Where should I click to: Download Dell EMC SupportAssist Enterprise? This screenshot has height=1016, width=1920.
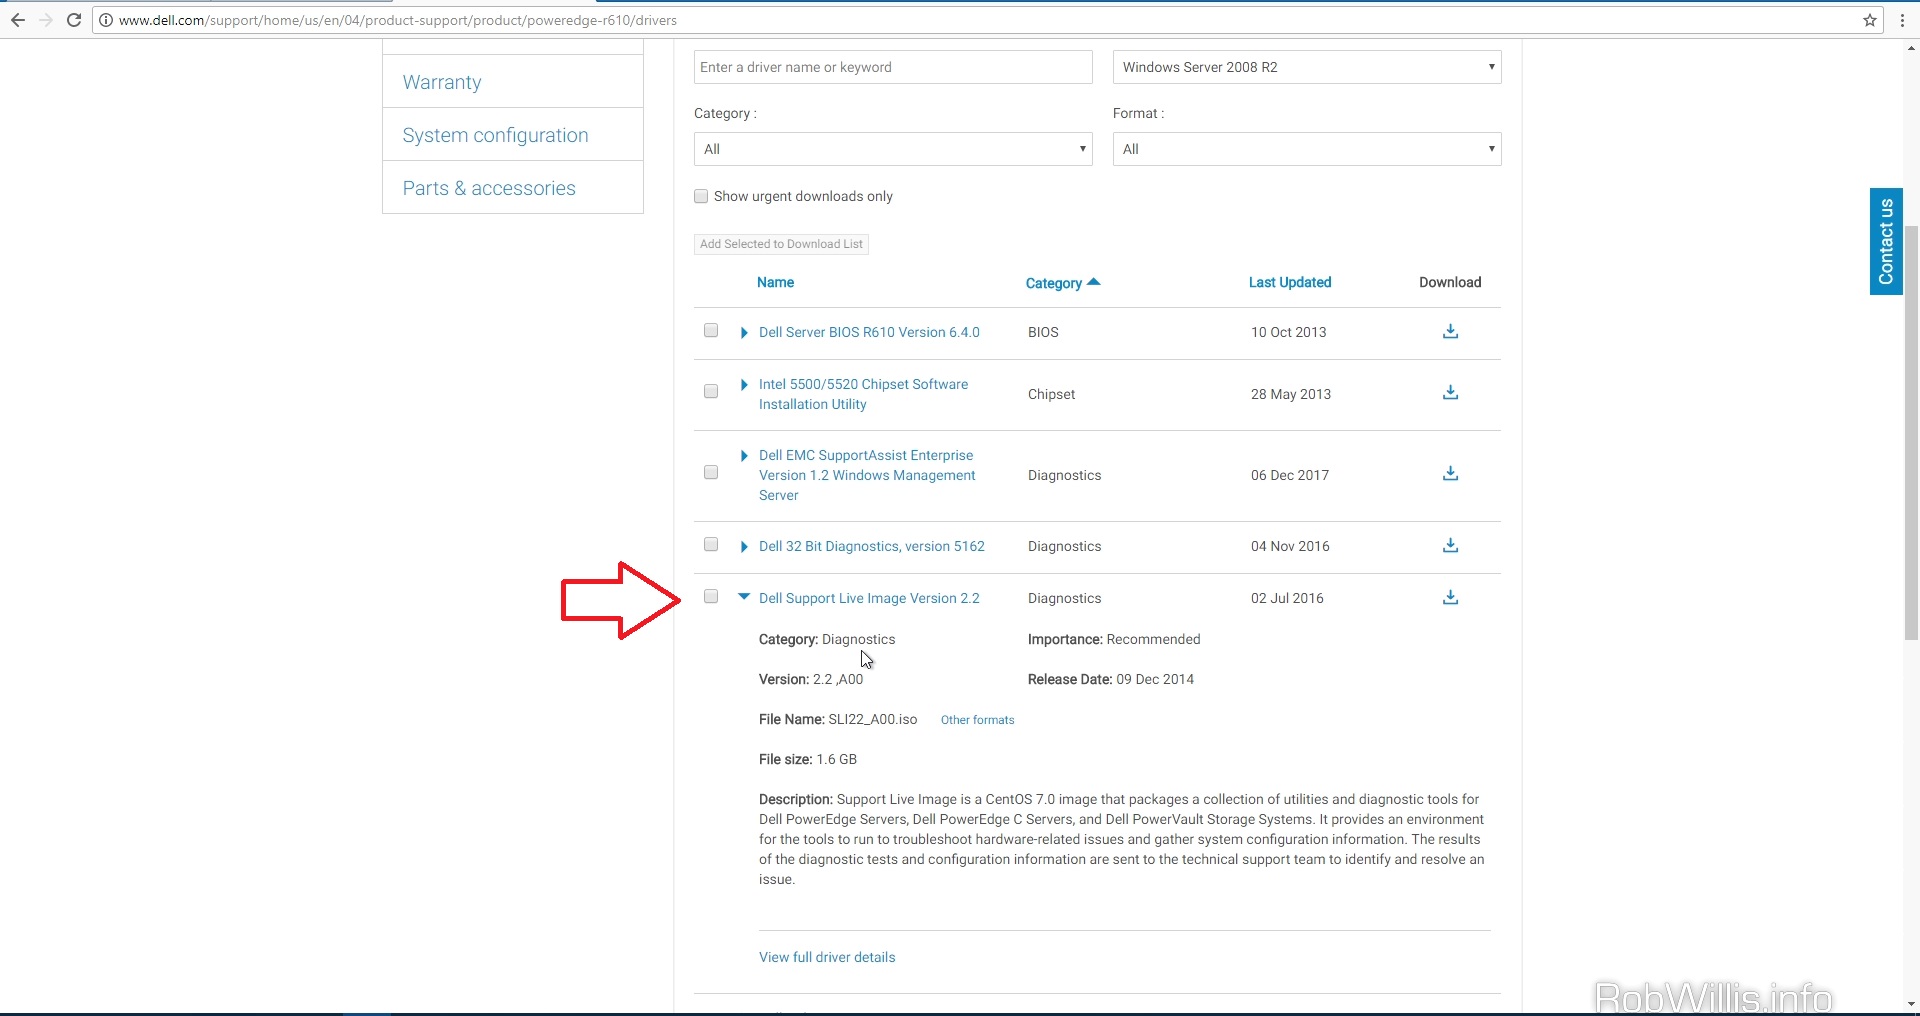[x=1450, y=473]
